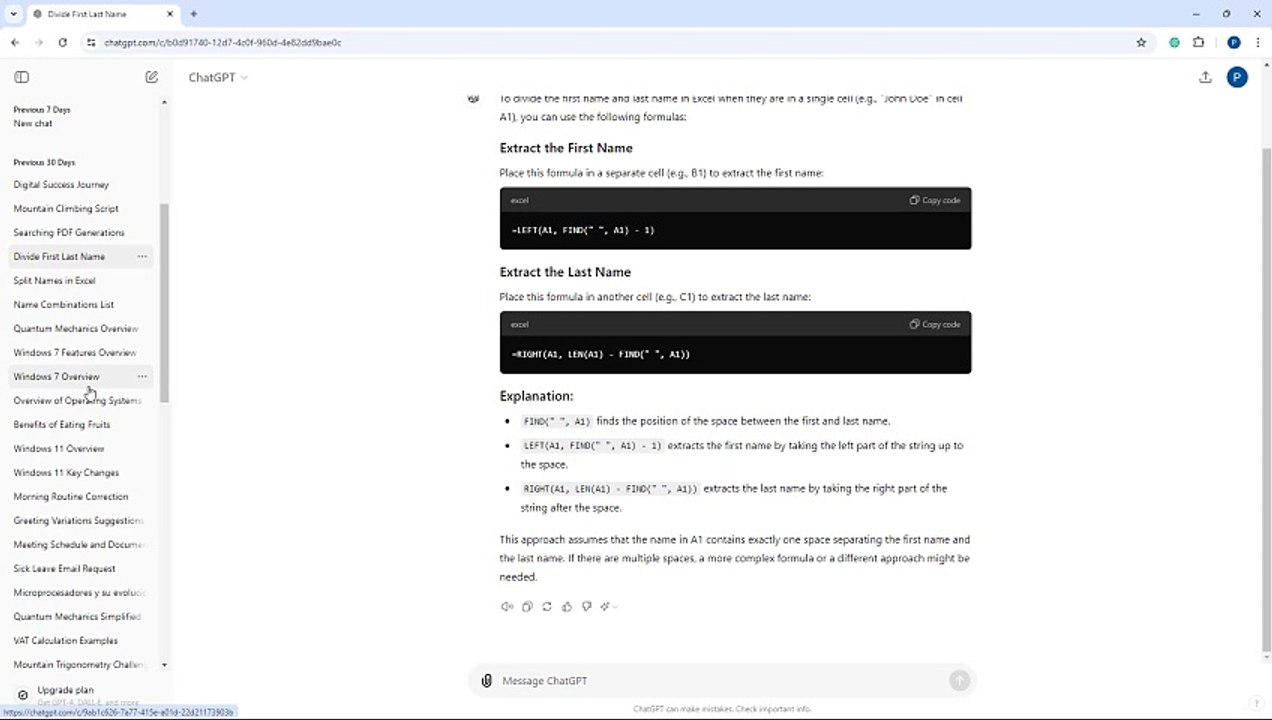The image size is (1272, 720).
Task: Open the profile avatar menu in ChatGPT
Action: point(1237,77)
